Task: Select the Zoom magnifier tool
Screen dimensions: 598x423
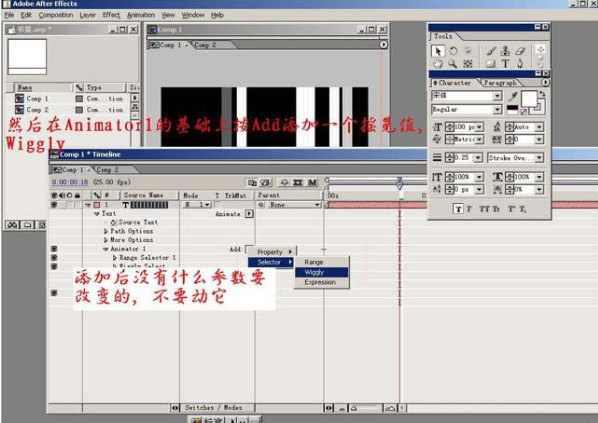Action: [453, 64]
